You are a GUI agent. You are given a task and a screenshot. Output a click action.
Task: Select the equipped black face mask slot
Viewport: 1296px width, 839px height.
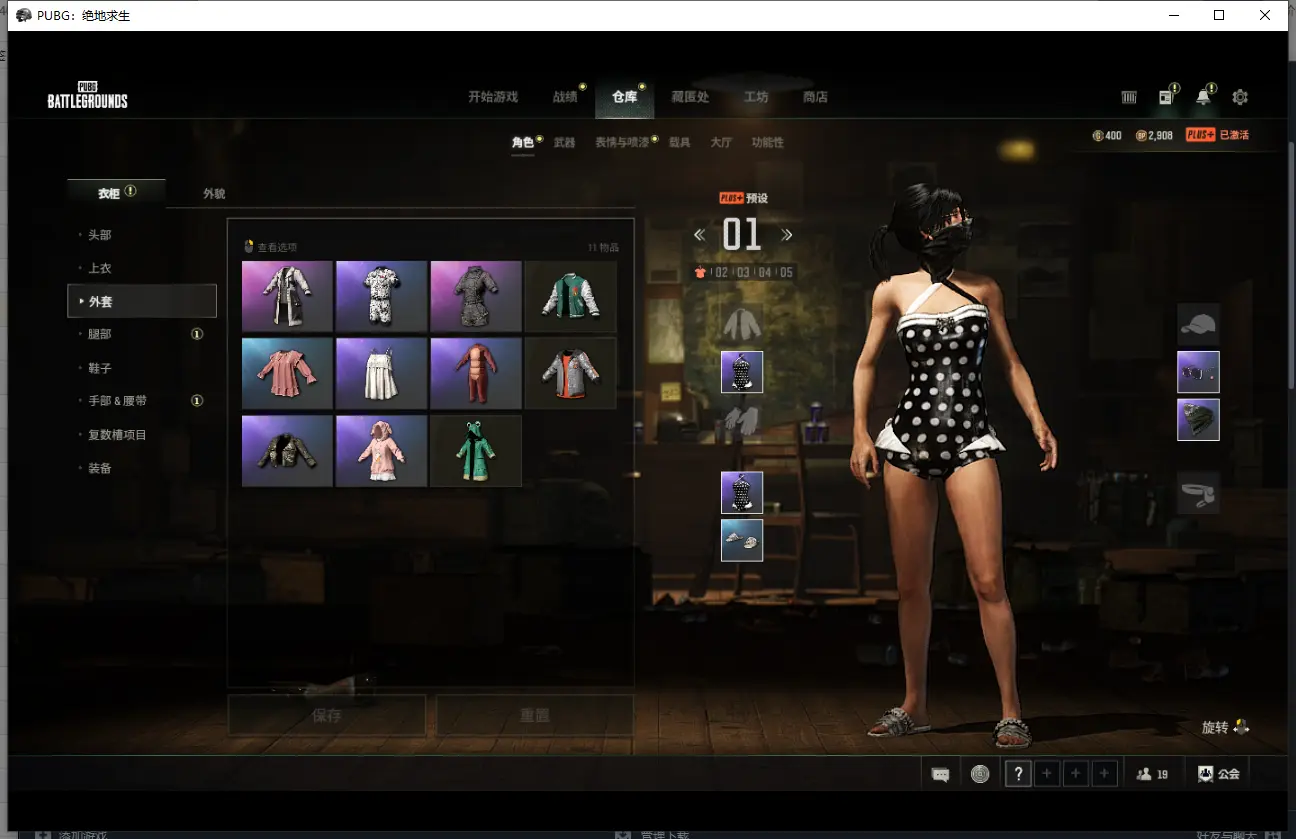[x=1198, y=420]
